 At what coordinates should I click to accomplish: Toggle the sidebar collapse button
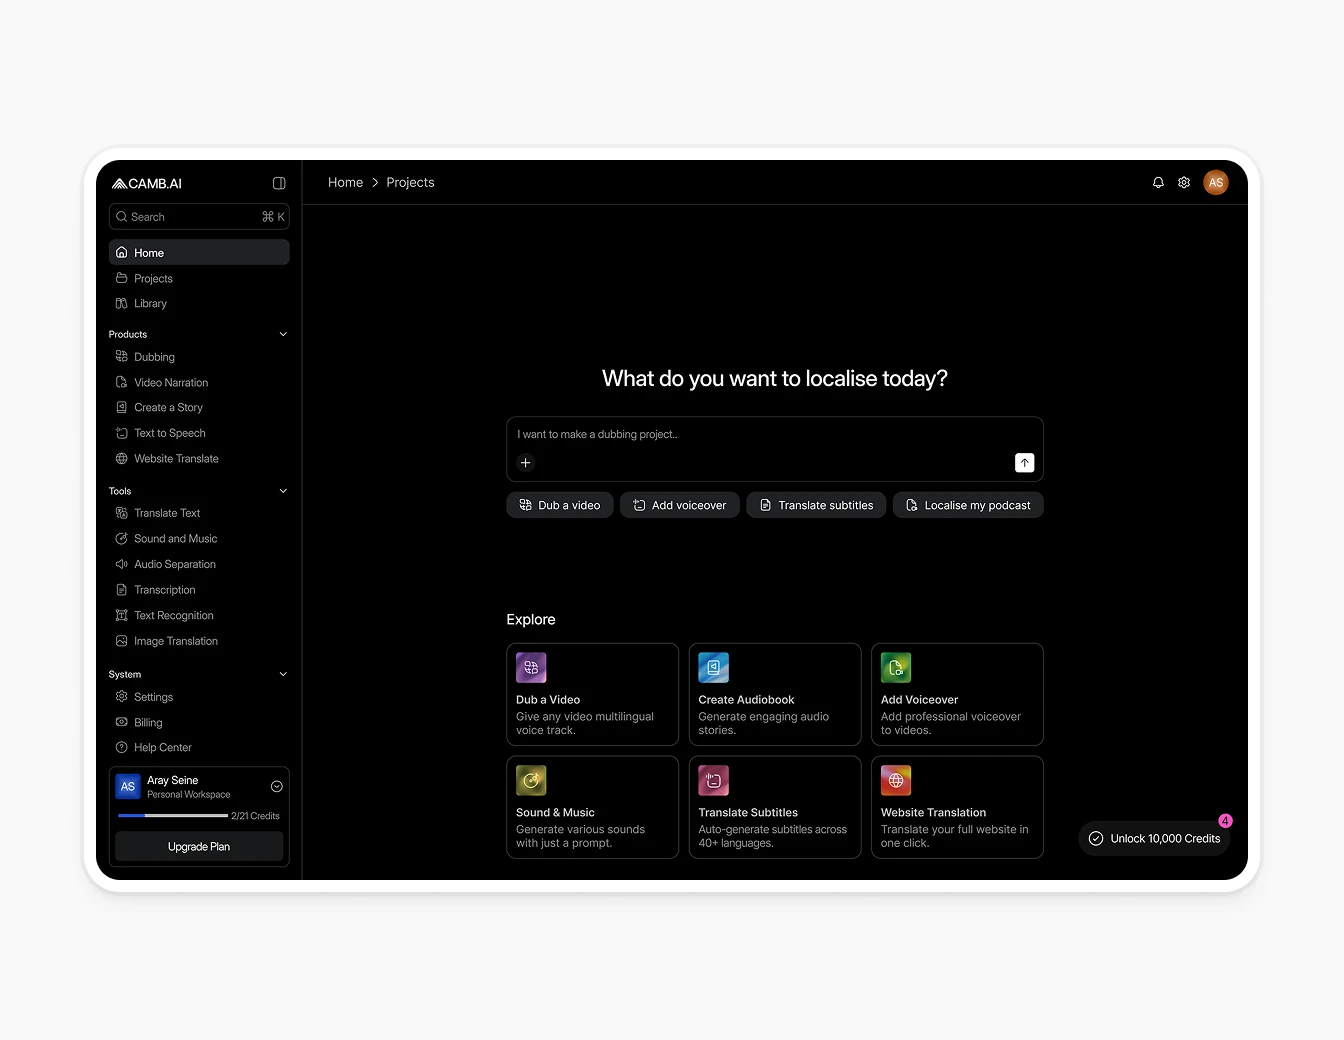(279, 183)
